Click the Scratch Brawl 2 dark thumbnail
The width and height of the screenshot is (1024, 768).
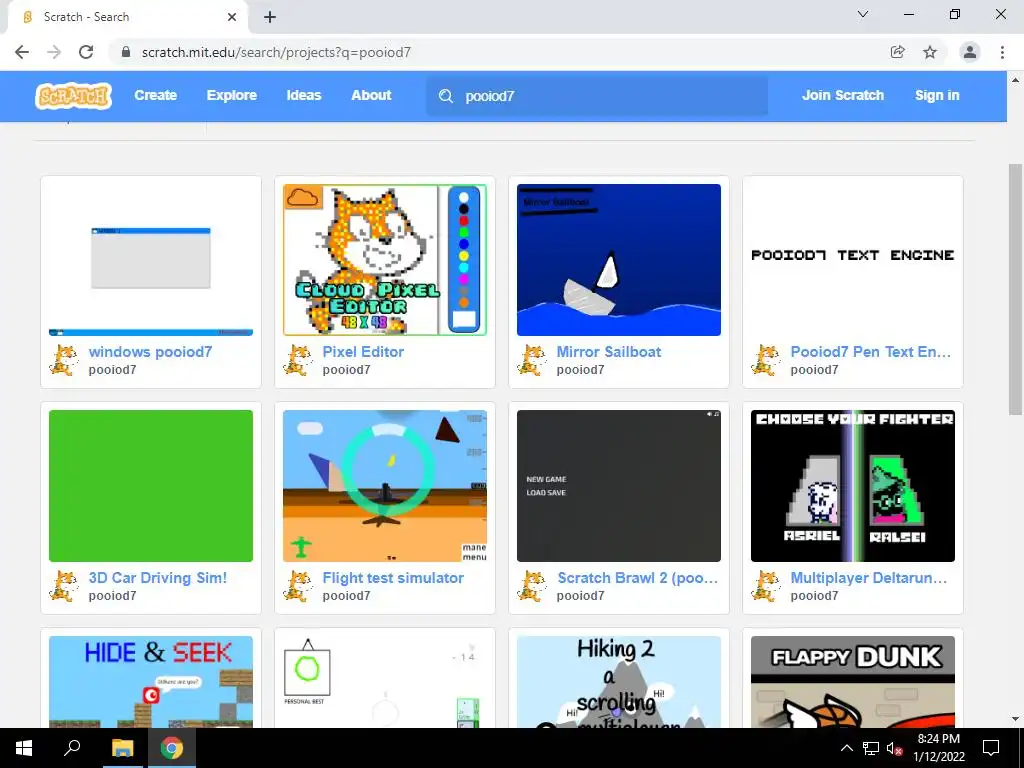pyautogui.click(x=618, y=486)
